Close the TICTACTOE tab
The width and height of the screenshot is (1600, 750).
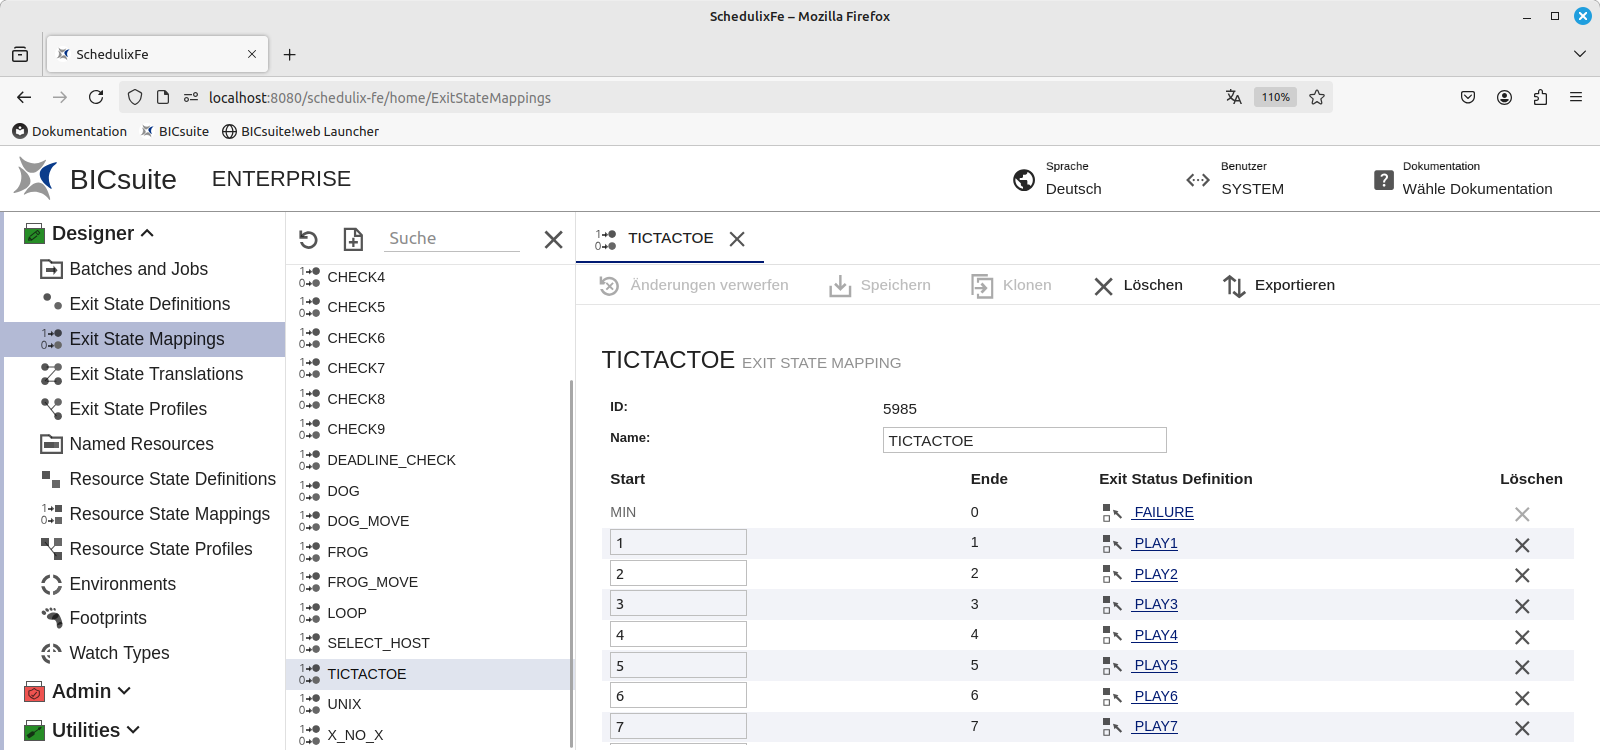pos(737,239)
